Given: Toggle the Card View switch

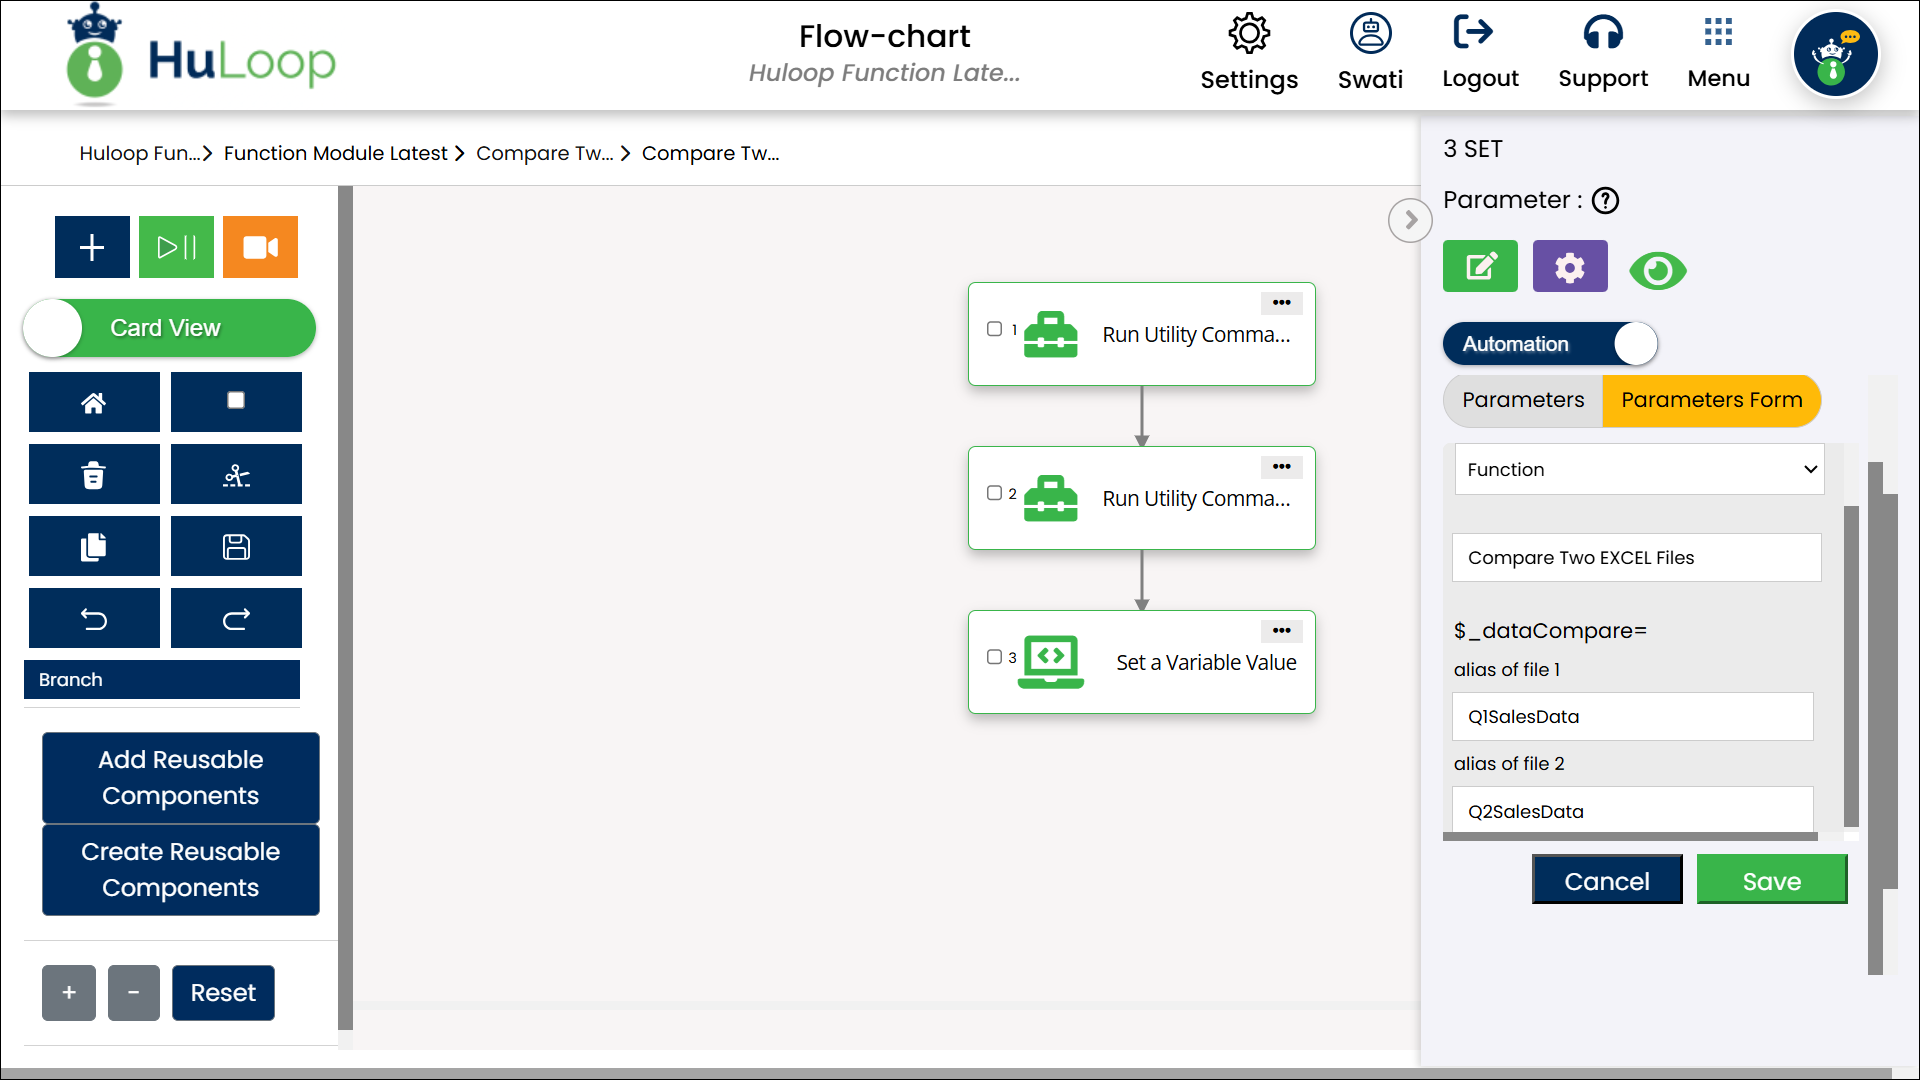Looking at the screenshot, I should tap(169, 328).
